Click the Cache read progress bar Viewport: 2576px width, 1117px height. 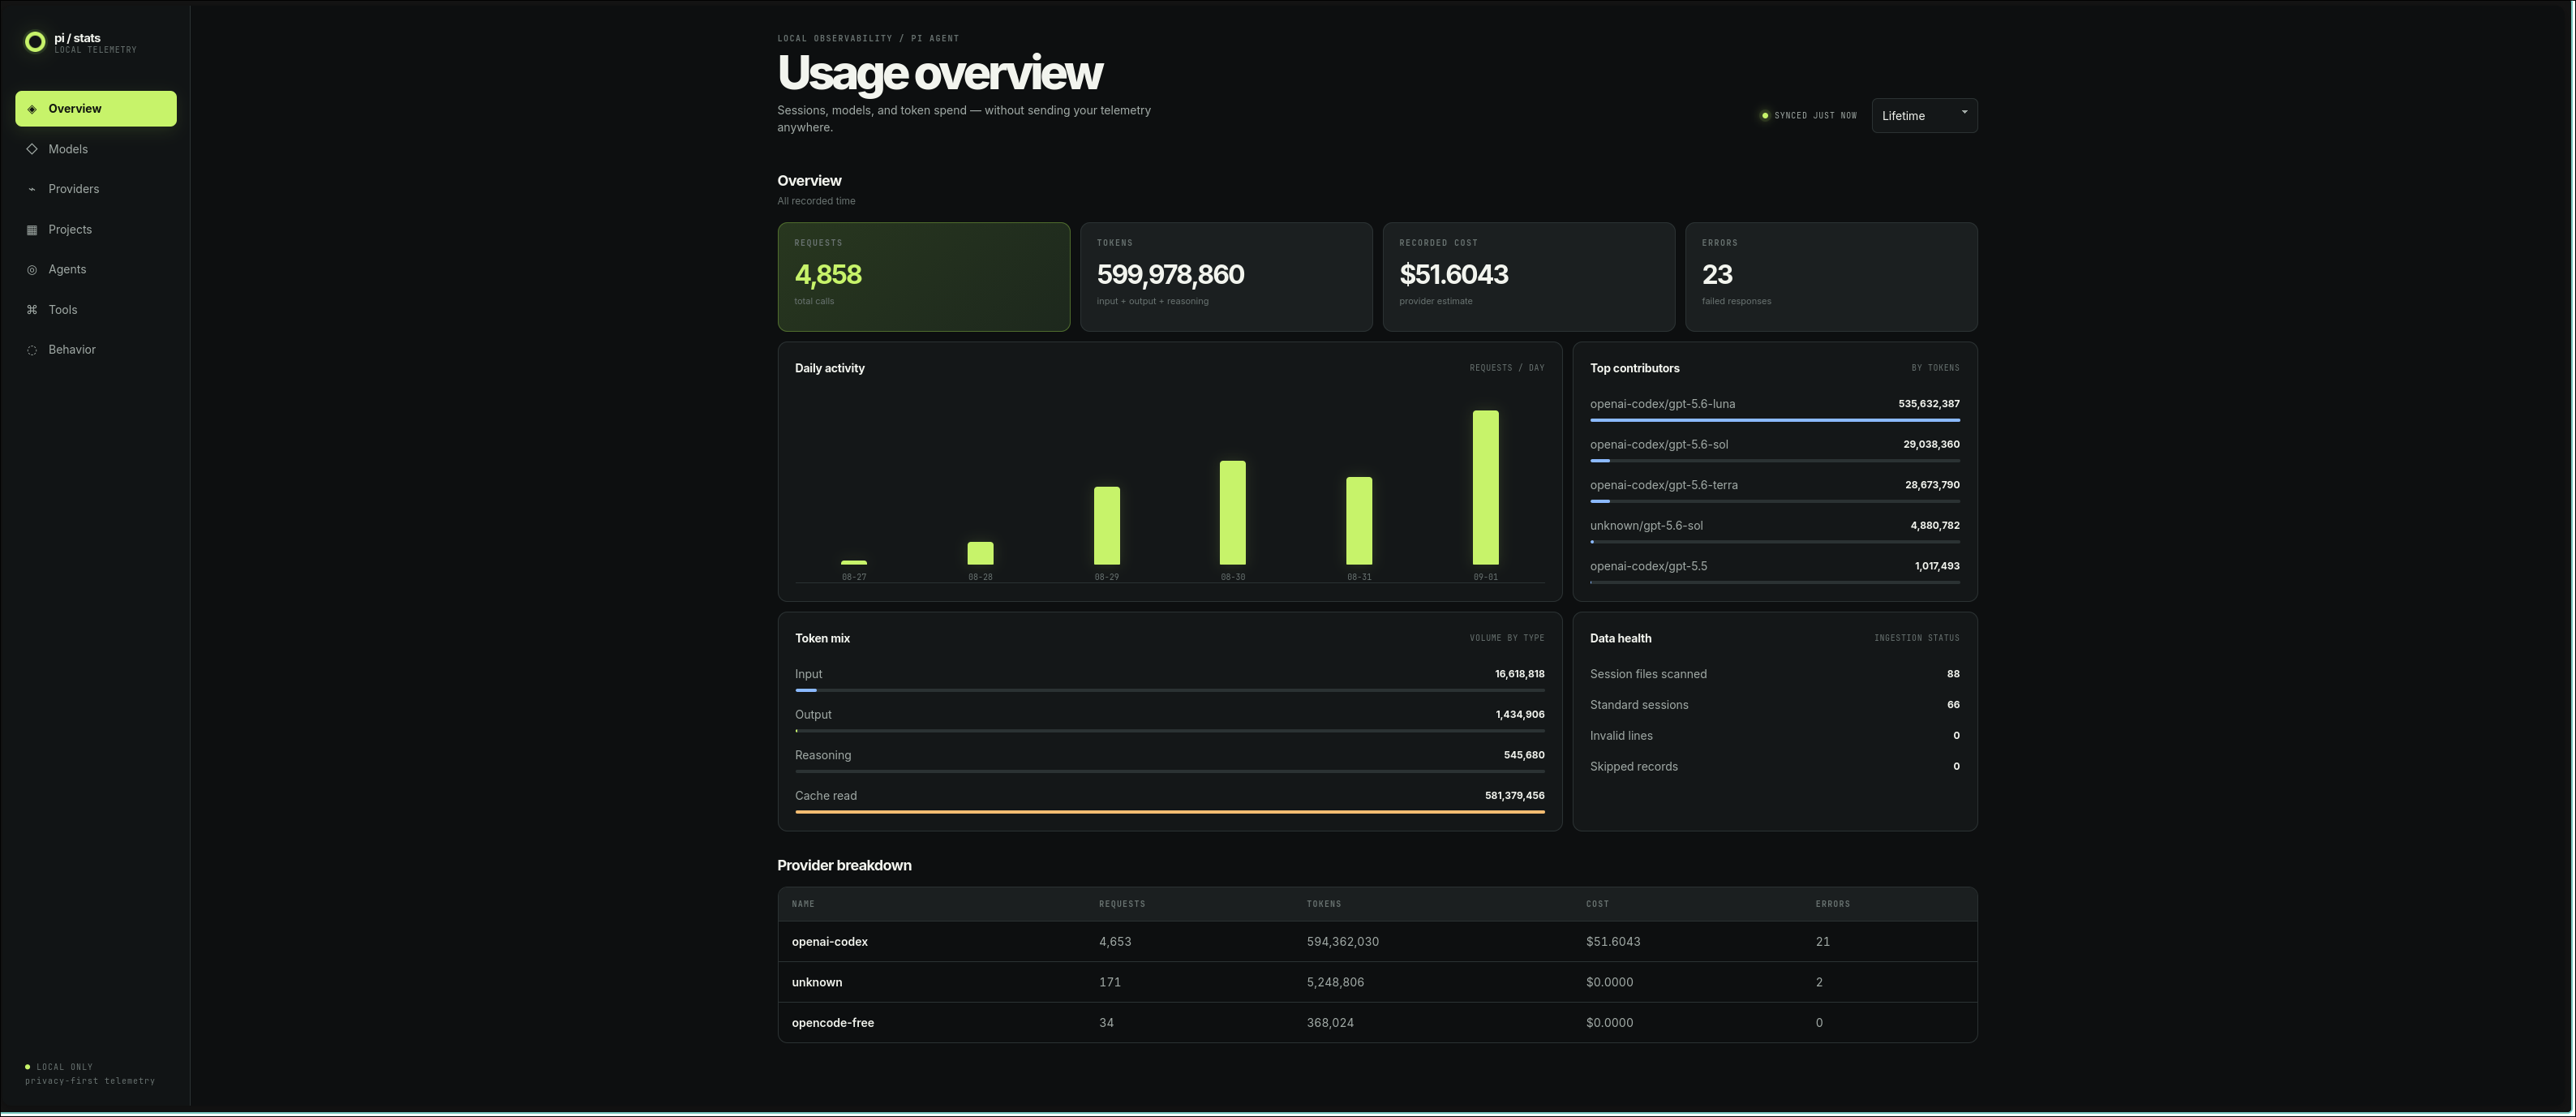[x=1170, y=812]
